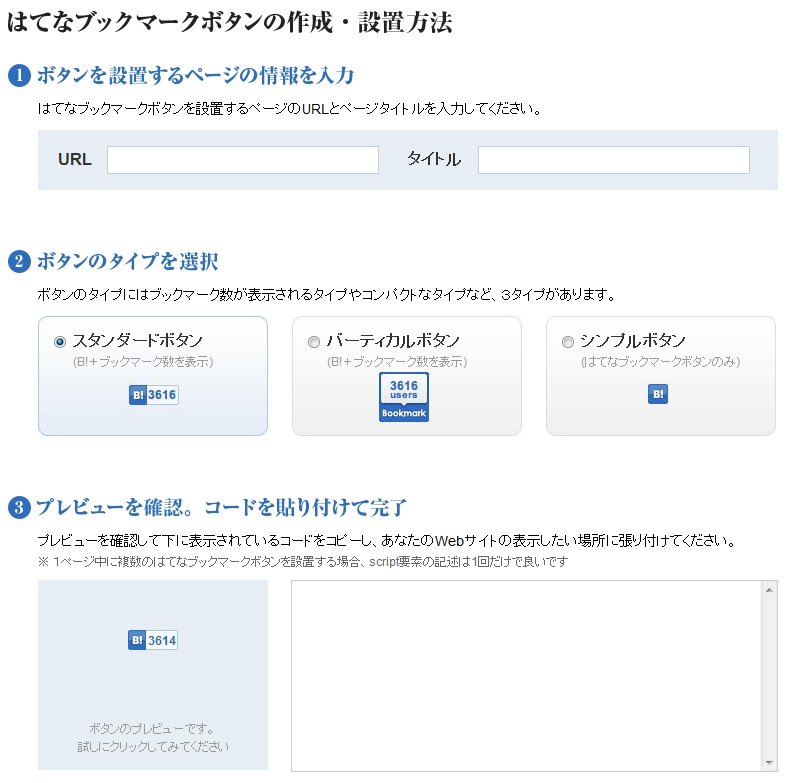Click the B! 3614 preview button
The height and width of the screenshot is (783, 792).
pyautogui.click(x=153, y=640)
